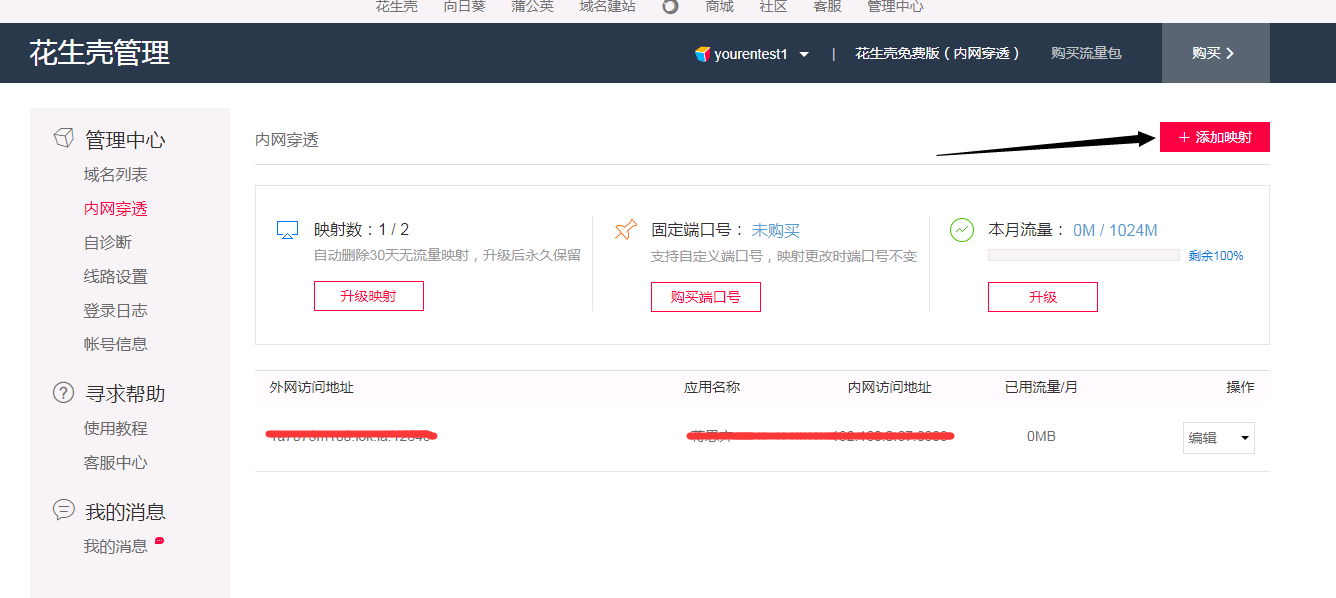Screen dimensions: 1336x598
Task: Click the 购买 button with chevron arrow
Action: tap(1215, 53)
